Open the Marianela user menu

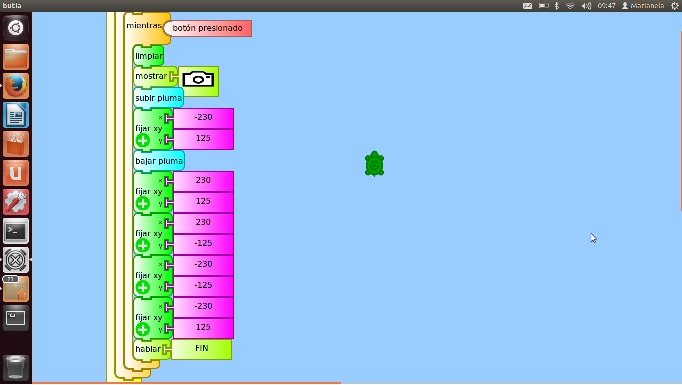(643, 6)
